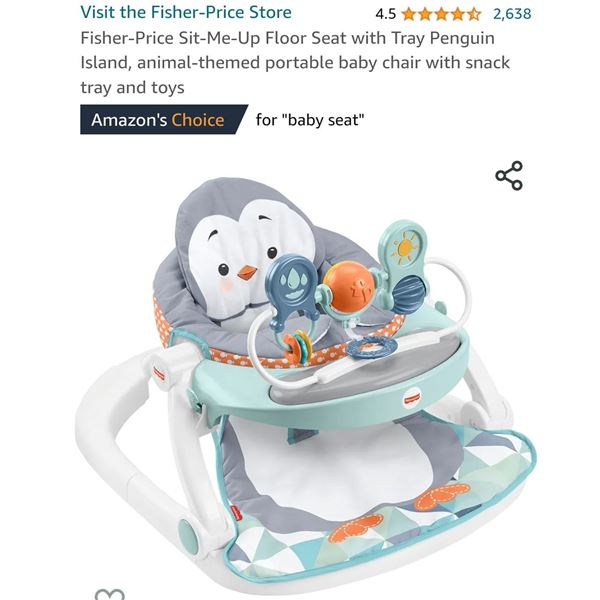Click the word Choice in the badge
The width and height of the screenshot is (600, 600).
point(197,120)
